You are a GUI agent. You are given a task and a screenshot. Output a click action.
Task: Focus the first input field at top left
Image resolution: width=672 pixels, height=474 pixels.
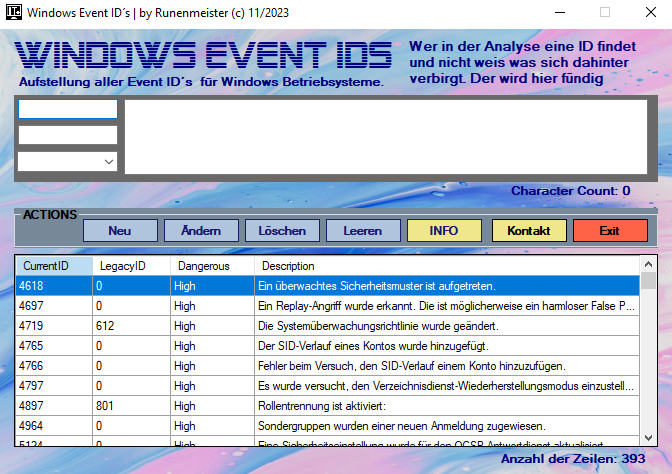[67, 109]
